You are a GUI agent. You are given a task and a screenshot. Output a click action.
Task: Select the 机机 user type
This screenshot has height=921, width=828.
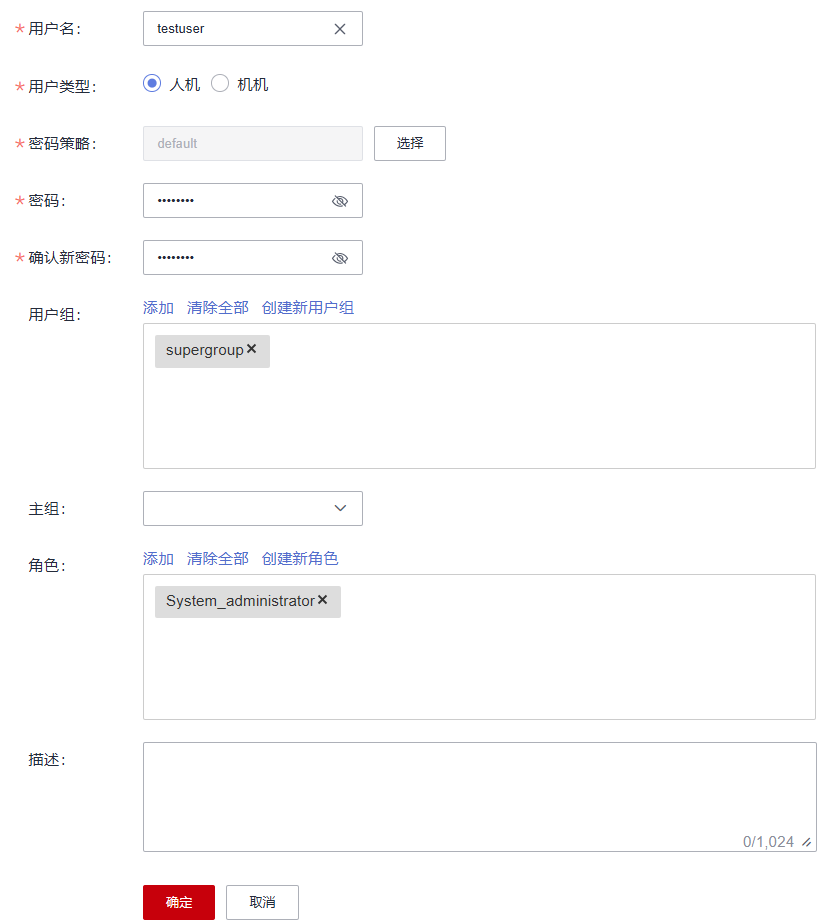pyautogui.click(x=220, y=83)
